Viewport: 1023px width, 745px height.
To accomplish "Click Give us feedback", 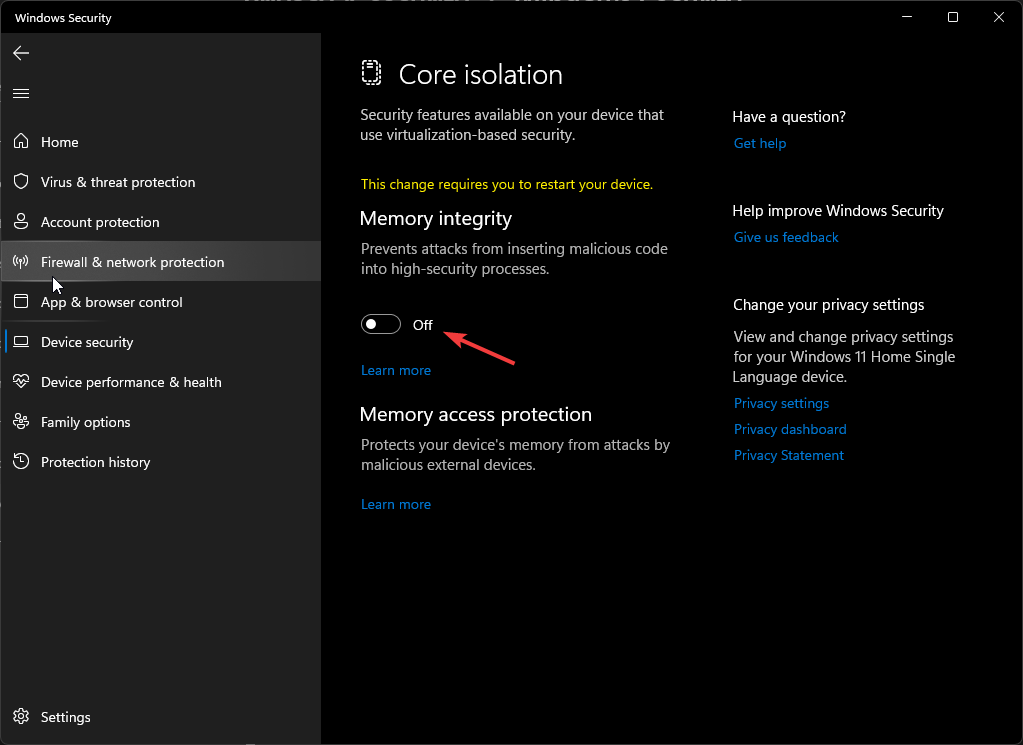I will click(x=785, y=237).
